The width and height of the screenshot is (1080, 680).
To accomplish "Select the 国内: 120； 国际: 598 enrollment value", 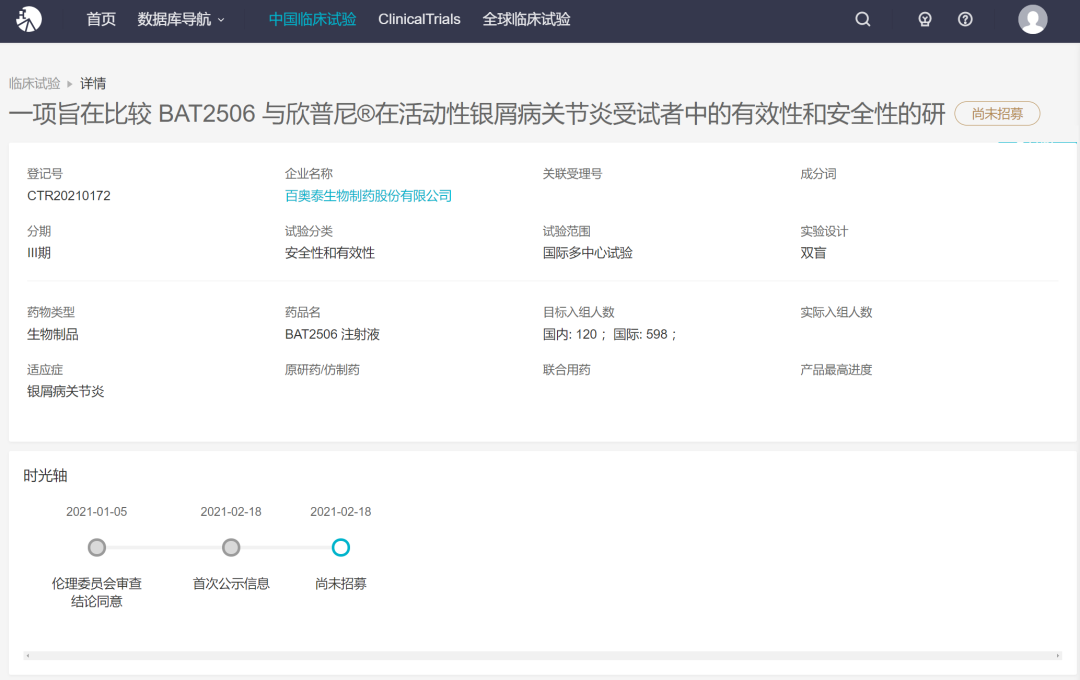I will [610, 334].
